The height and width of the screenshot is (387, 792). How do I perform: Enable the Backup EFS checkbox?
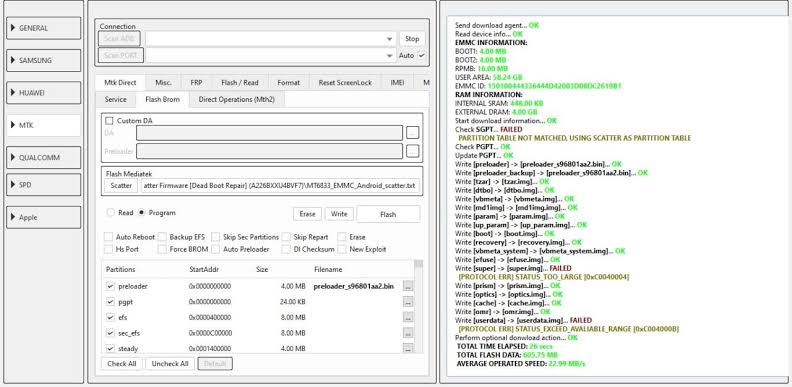click(162, 237)
